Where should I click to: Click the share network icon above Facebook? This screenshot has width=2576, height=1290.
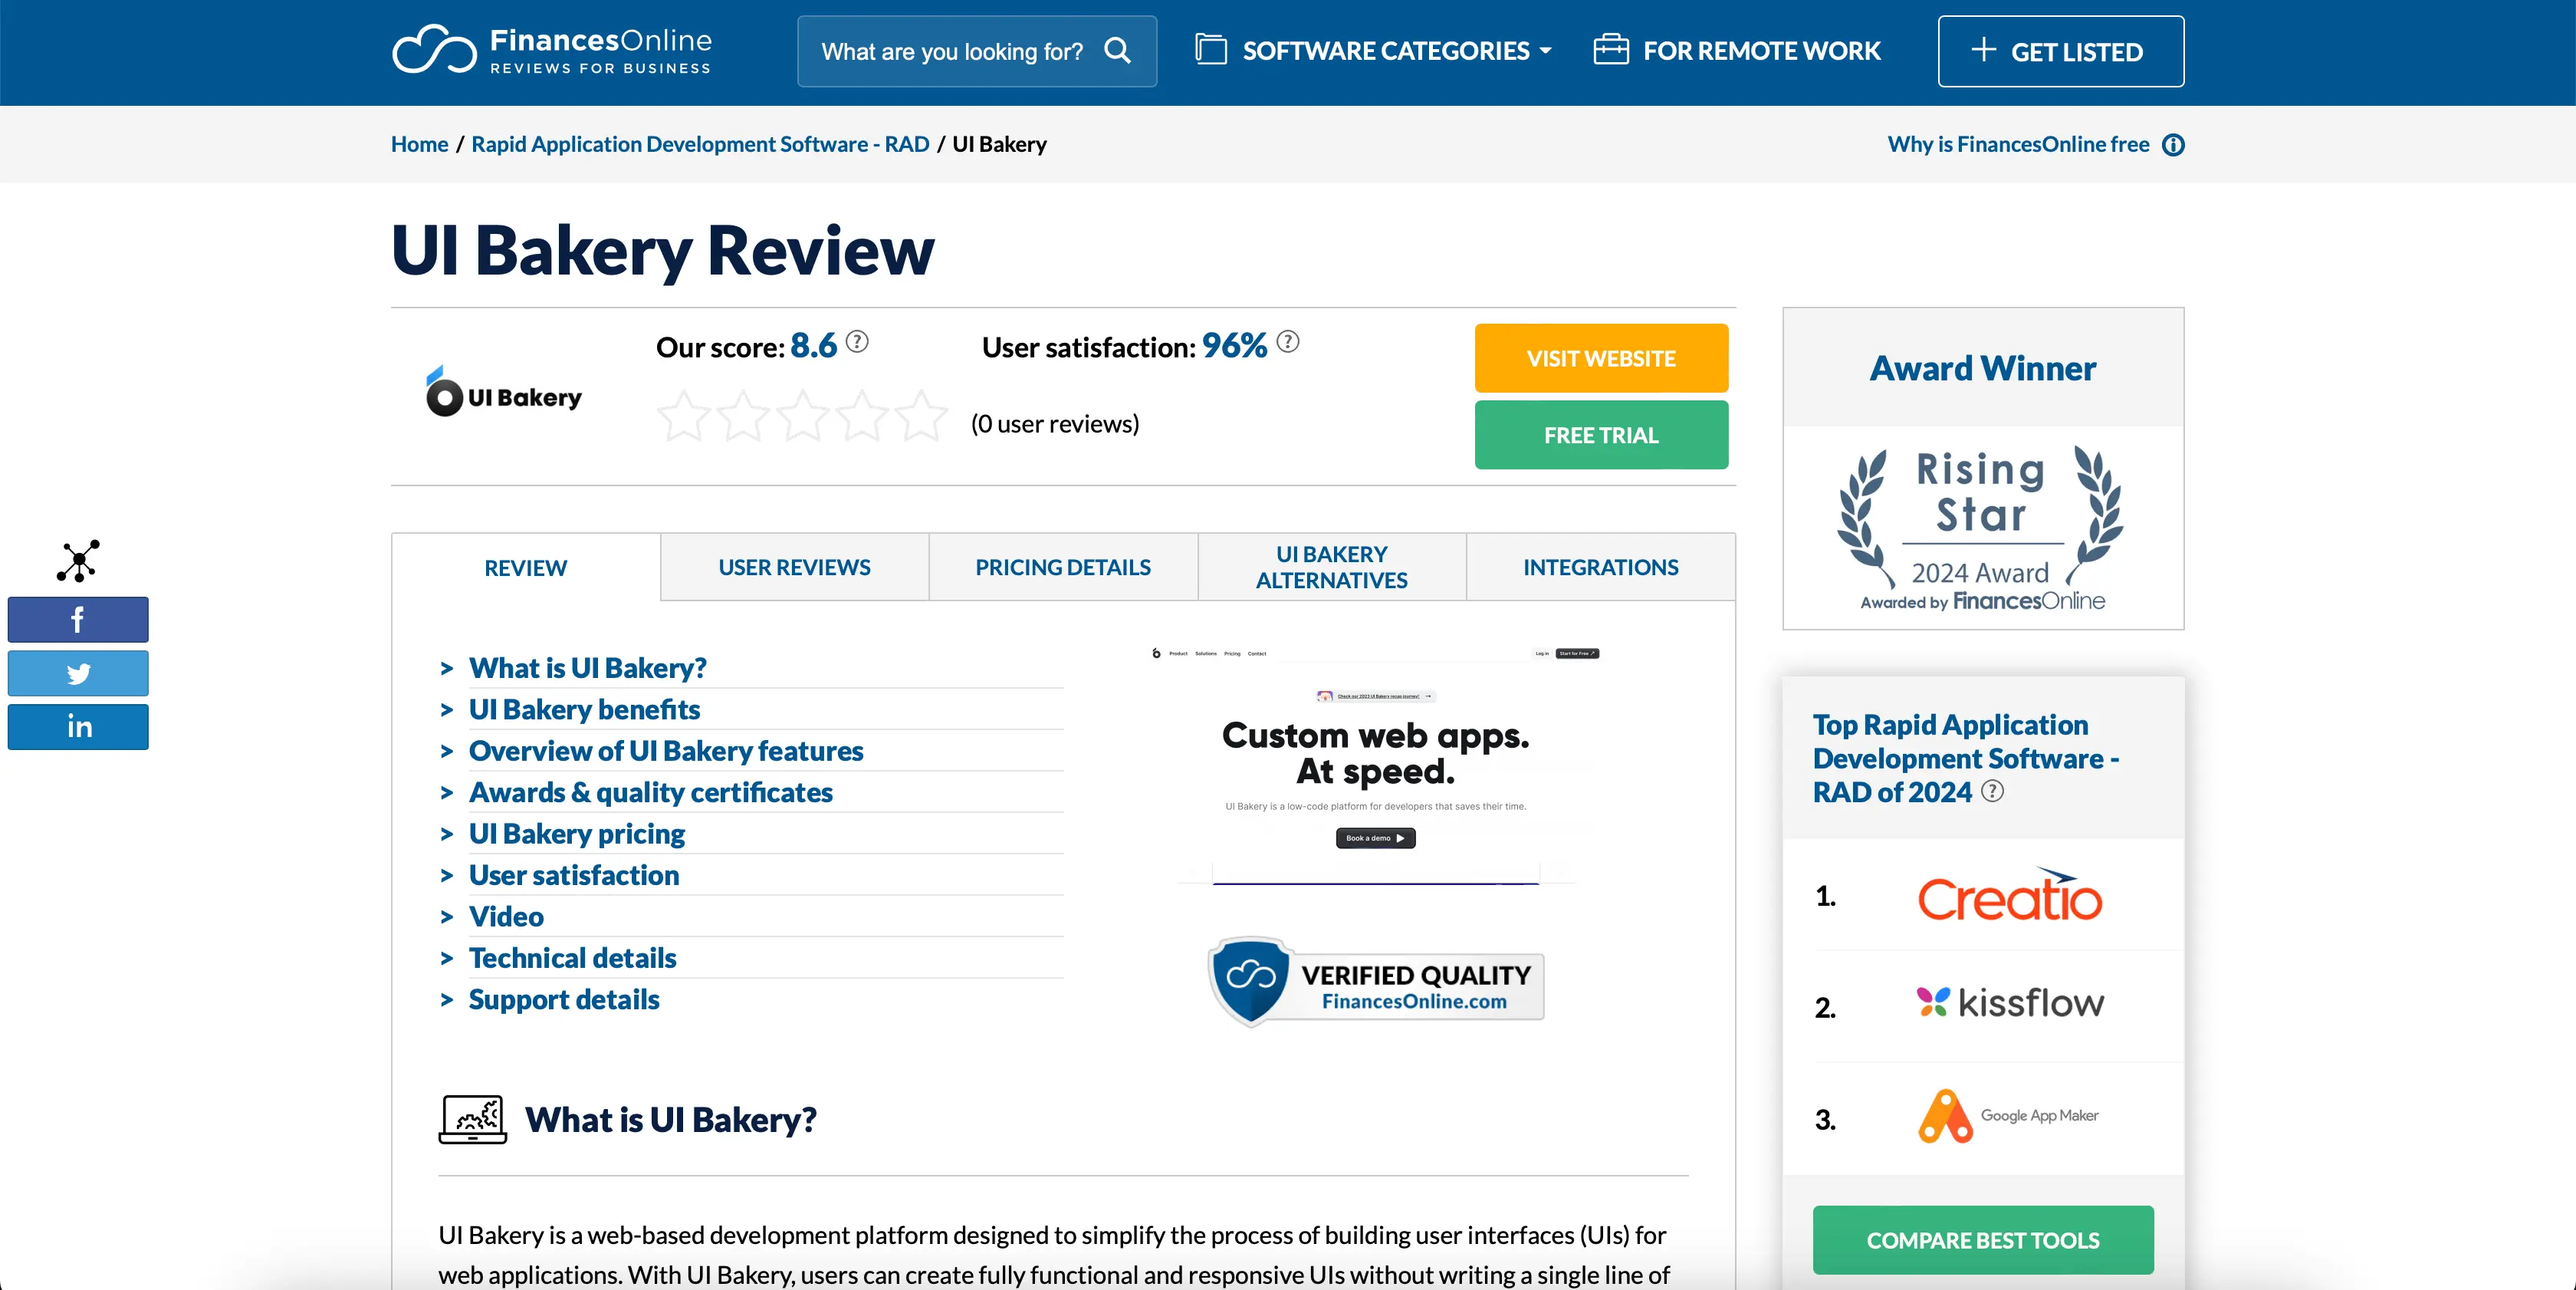78,561
